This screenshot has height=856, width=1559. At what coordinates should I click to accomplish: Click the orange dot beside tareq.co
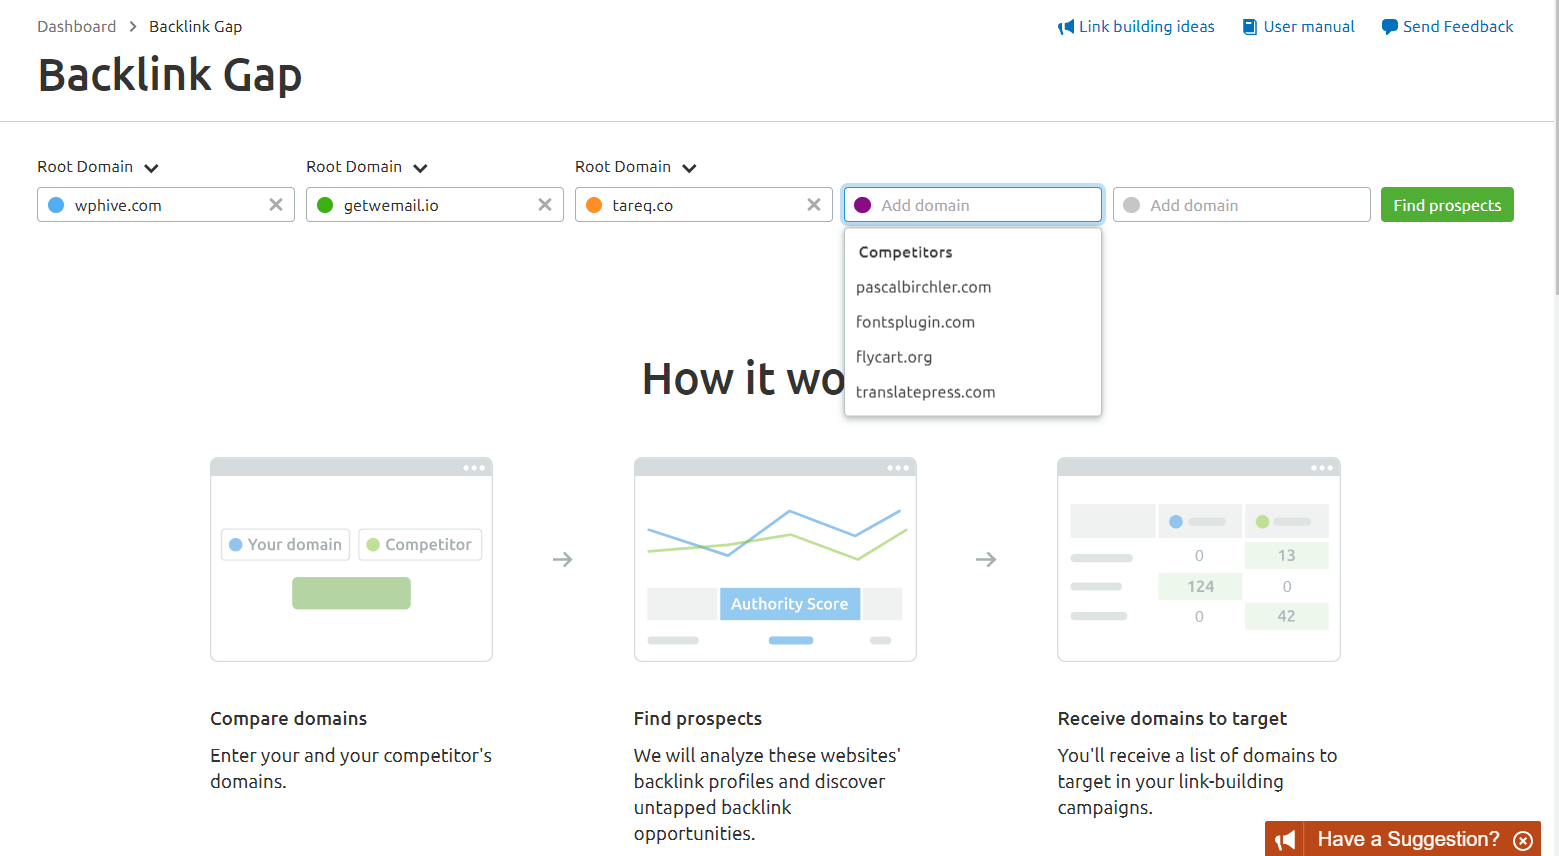594,204
